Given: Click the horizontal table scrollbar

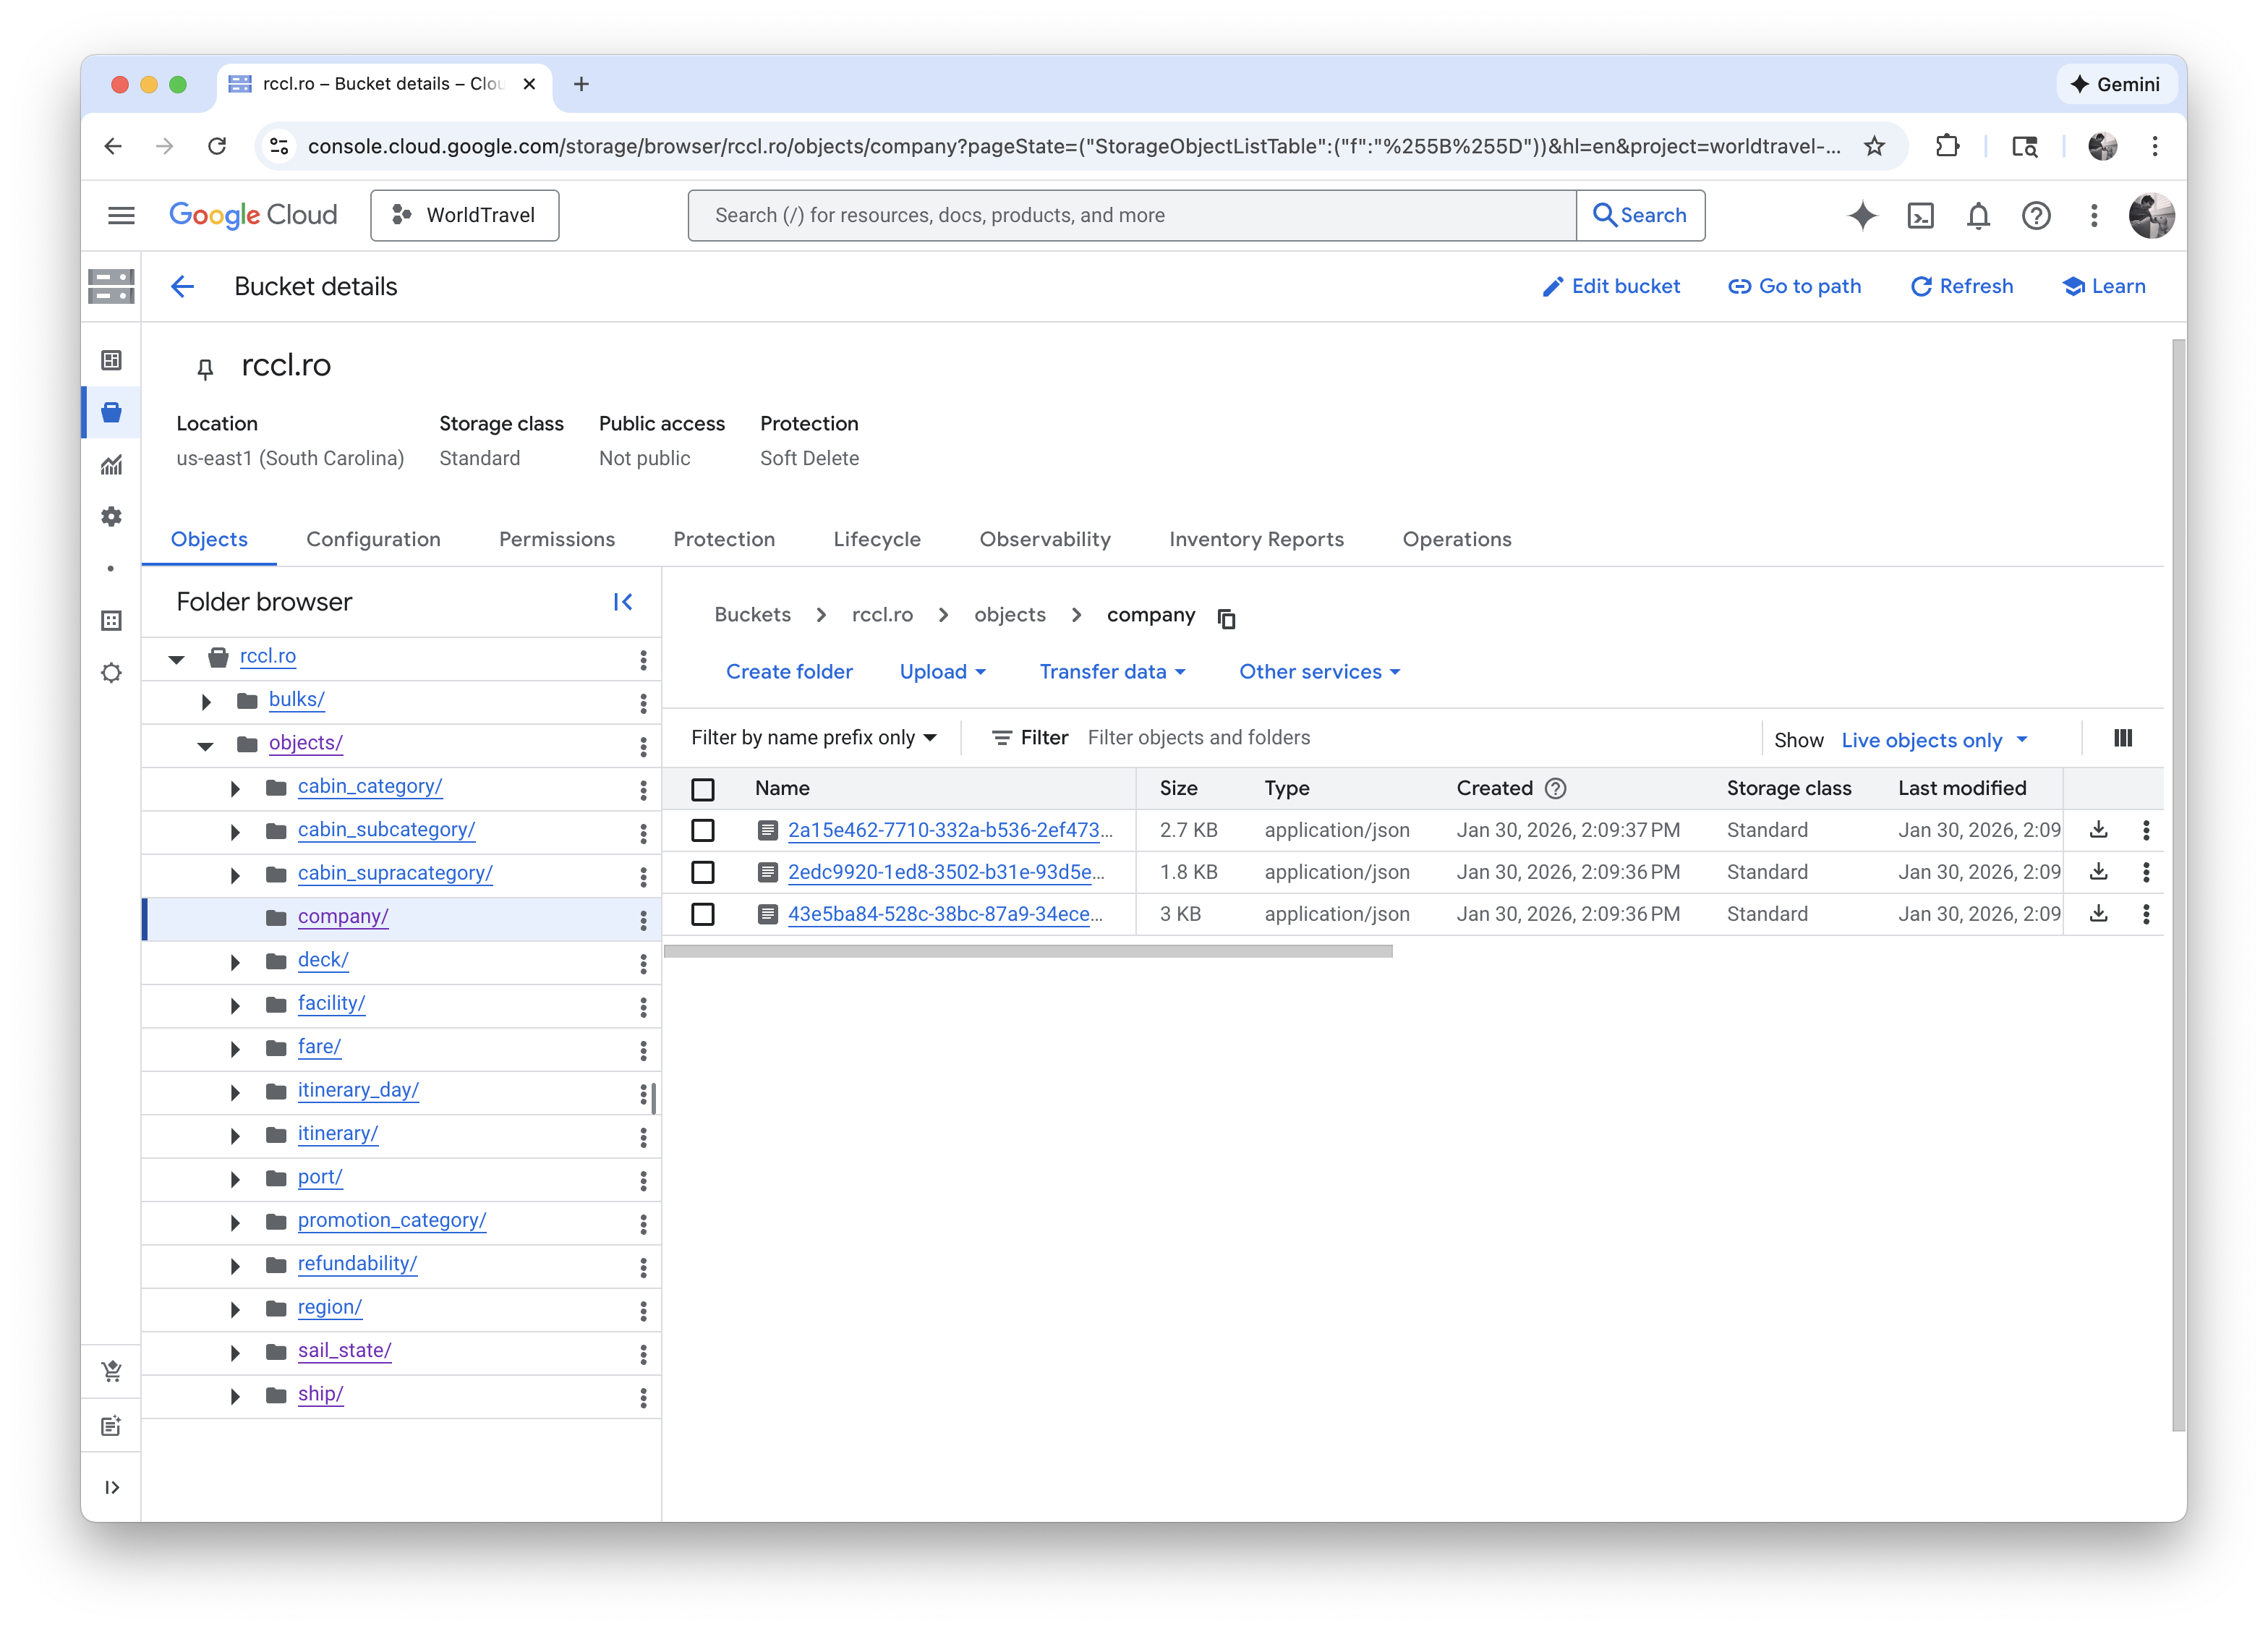Looking at the screenshot, I should tap(1027, 951).
